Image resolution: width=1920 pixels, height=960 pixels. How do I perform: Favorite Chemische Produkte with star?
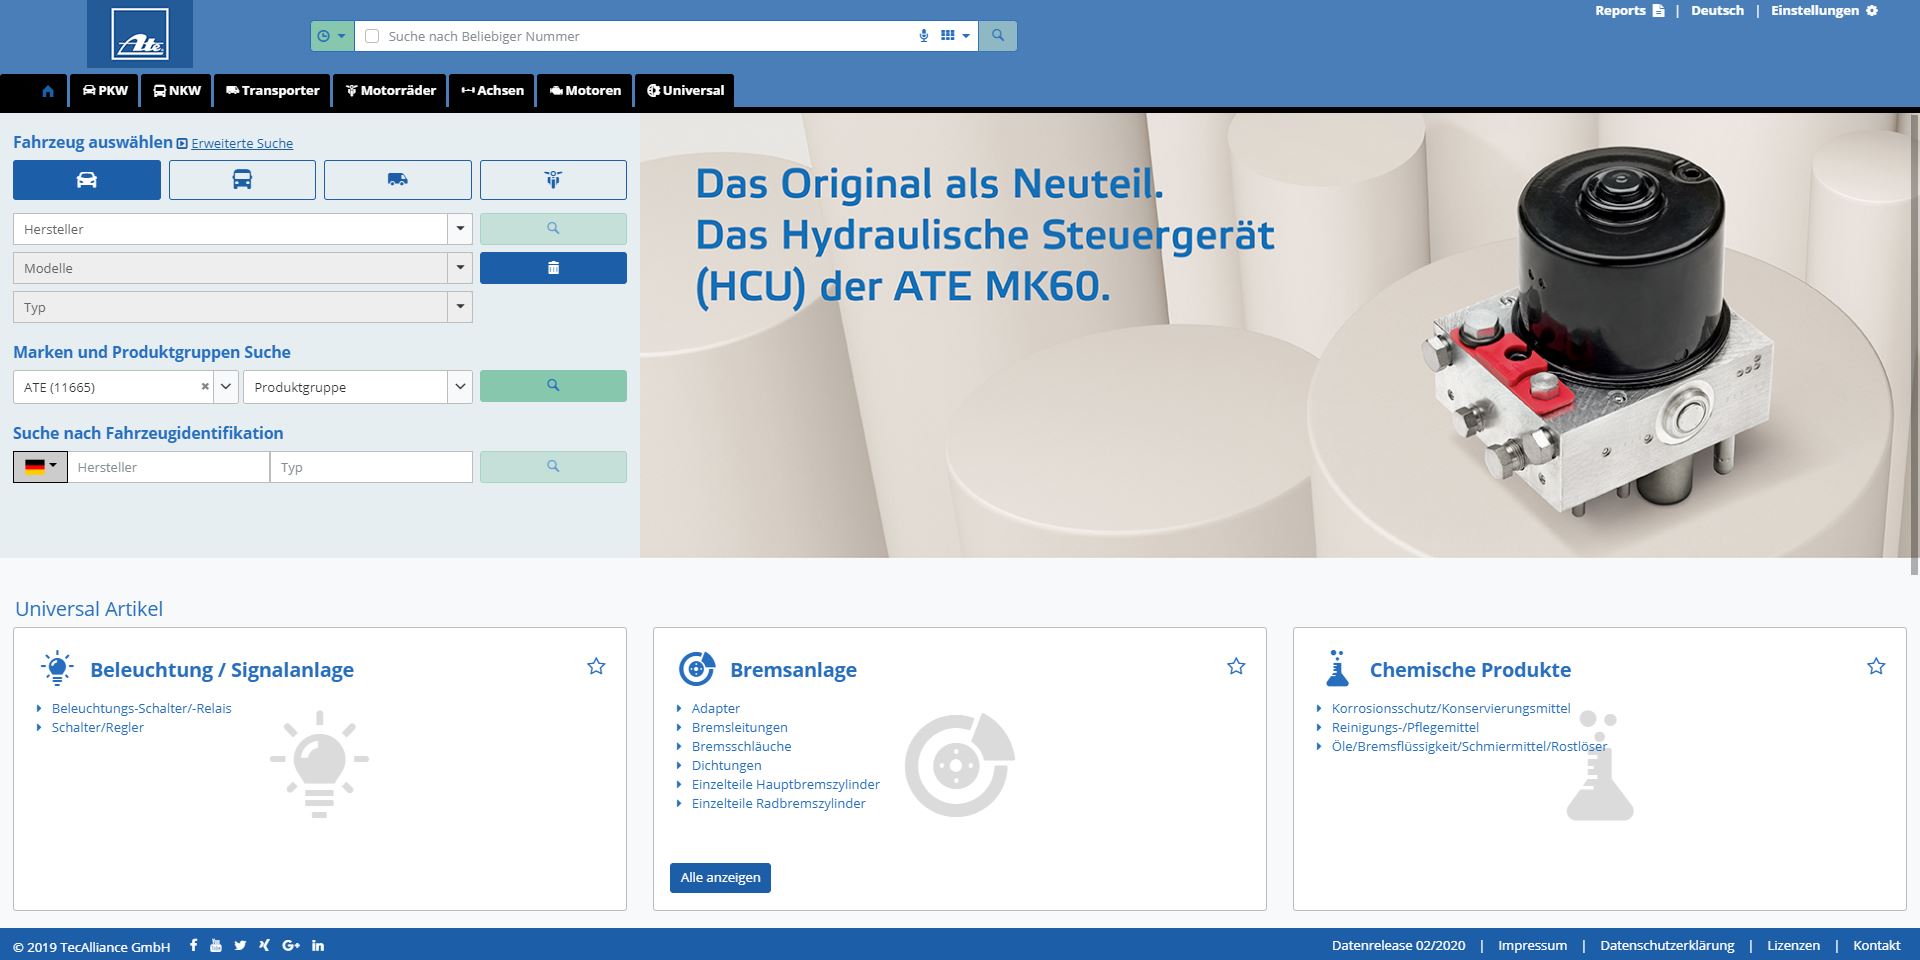pos(1876,666)
